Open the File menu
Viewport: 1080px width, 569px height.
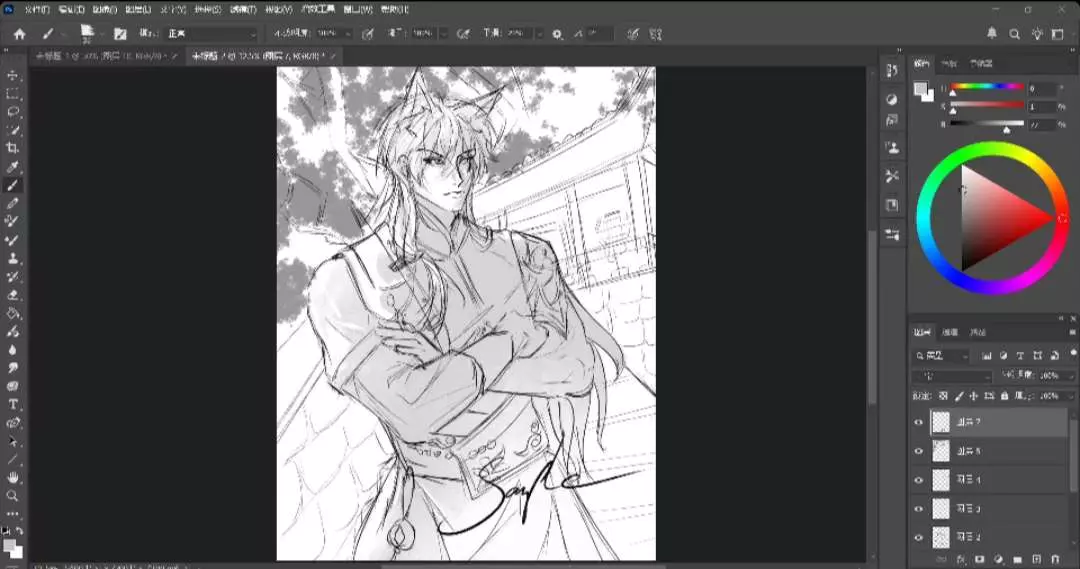37,9
